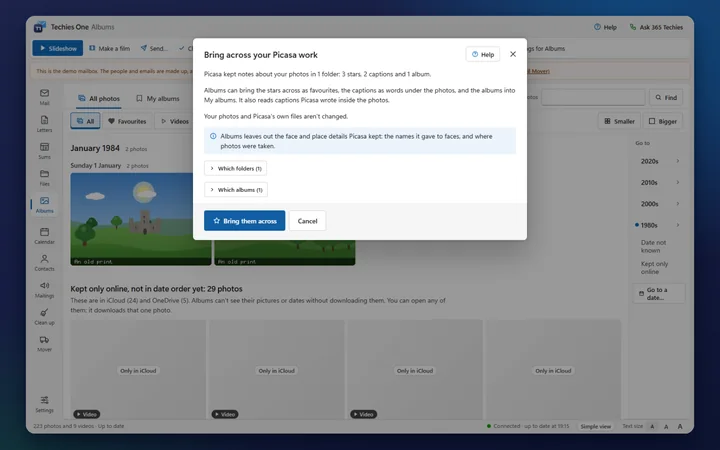Open the fourth Only in iCloud photo
Screen dimensions: 720x450
tap(553, 370)
